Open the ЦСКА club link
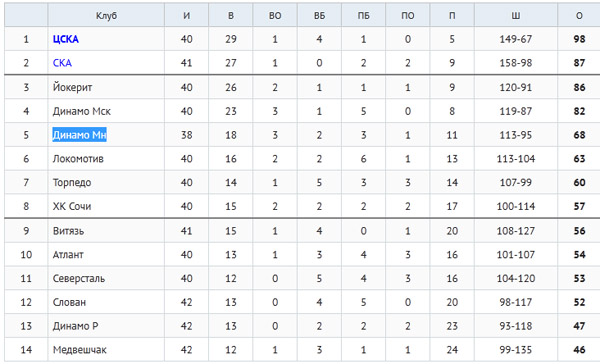 coord(66,39)
